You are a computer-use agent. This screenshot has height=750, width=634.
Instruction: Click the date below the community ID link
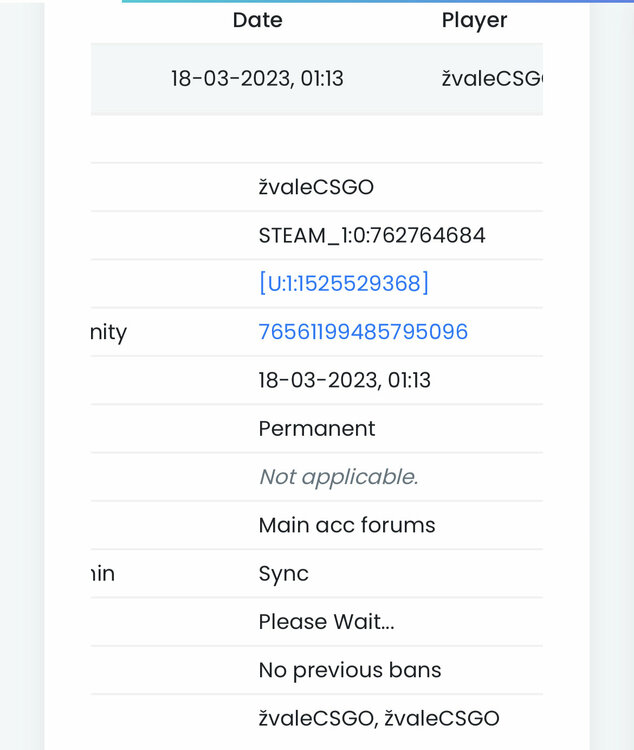tap(344, 380)
